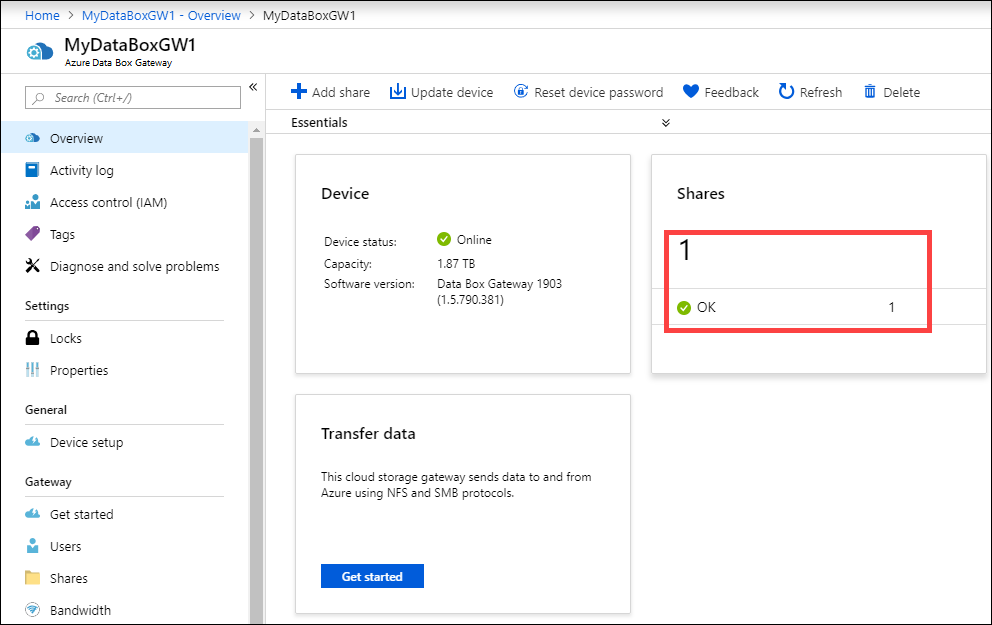
Task: Click the Refresh circular arrow icon
Action: pyautogui.click(x=786, y=92)
